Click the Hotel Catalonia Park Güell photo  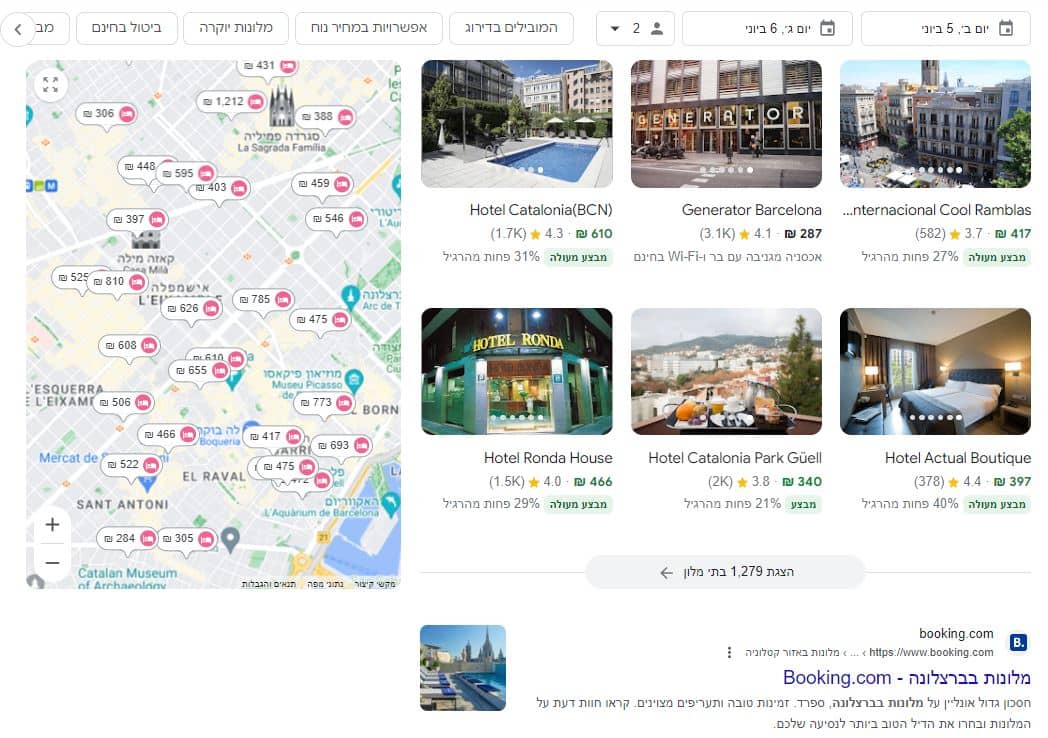coord(727,372)
